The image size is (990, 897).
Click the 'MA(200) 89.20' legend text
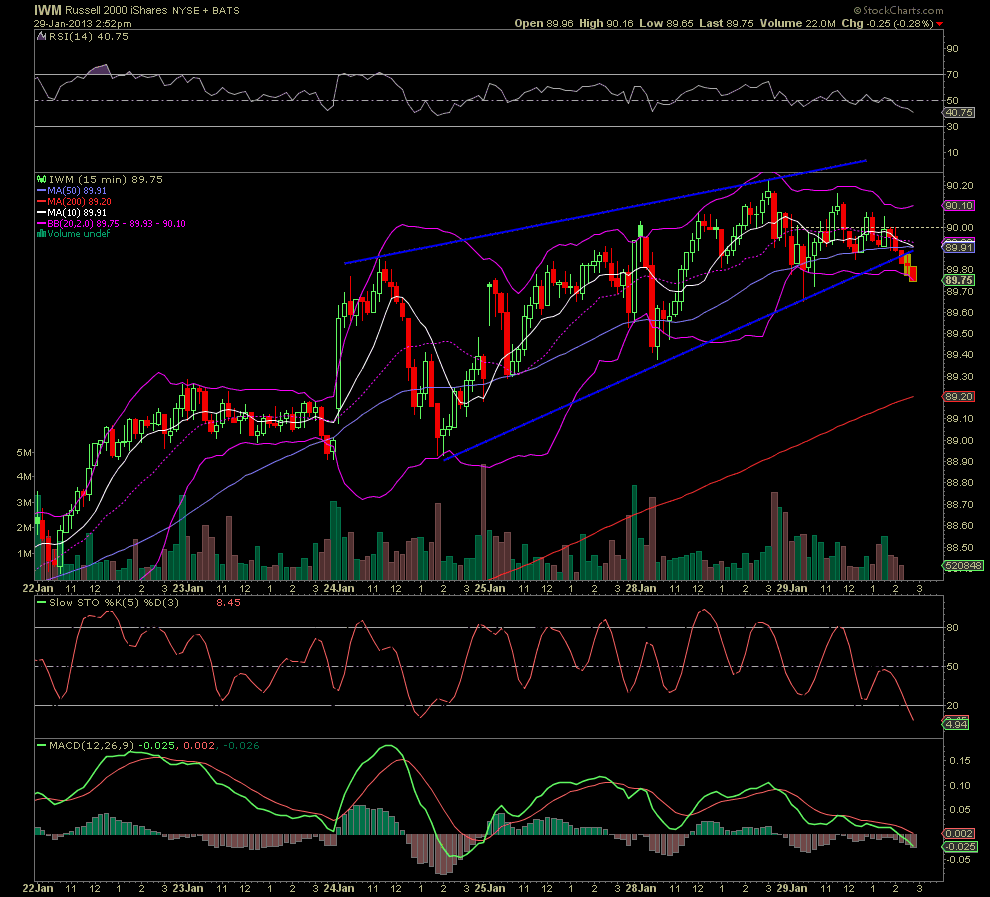(79, 201)
